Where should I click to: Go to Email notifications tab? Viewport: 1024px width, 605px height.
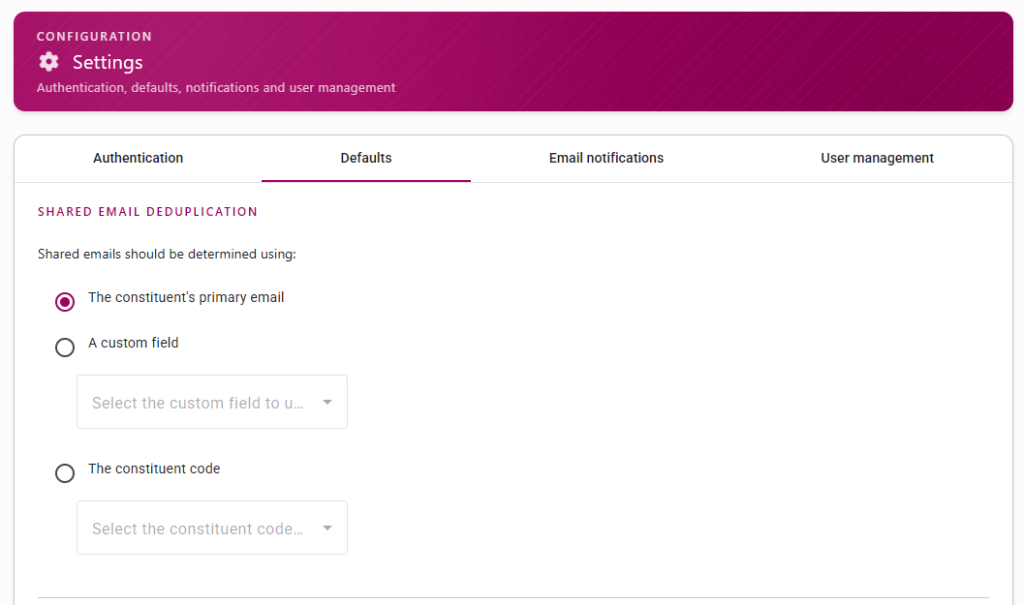point(606,158)
